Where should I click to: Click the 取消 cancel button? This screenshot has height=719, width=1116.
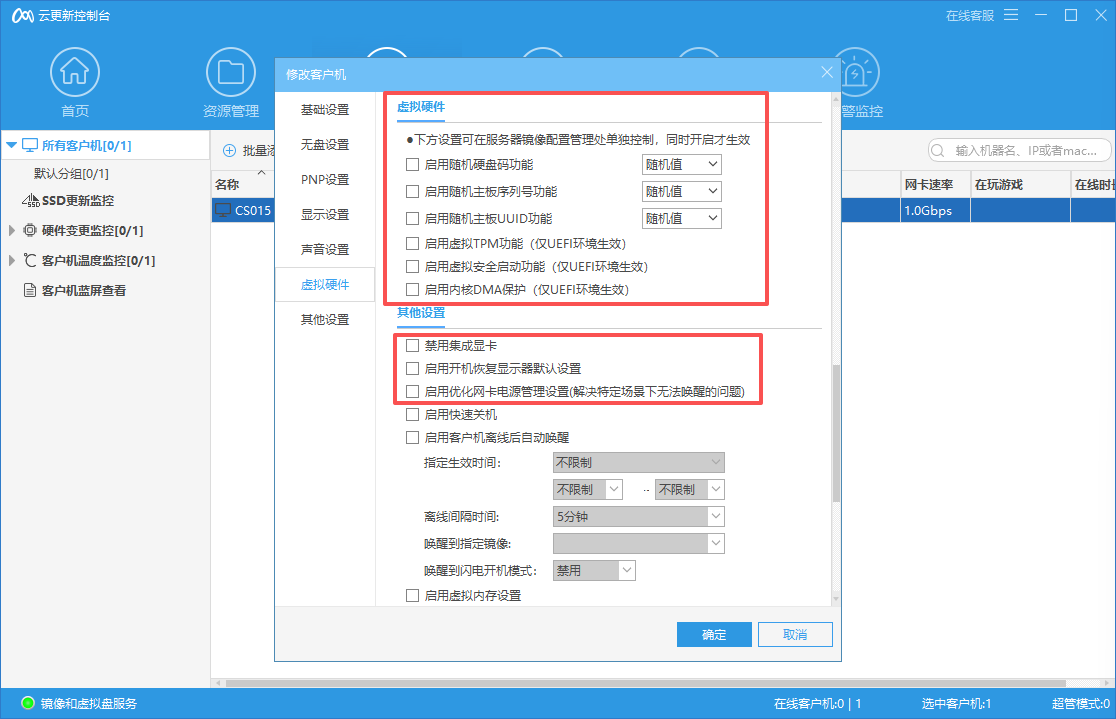795,634
